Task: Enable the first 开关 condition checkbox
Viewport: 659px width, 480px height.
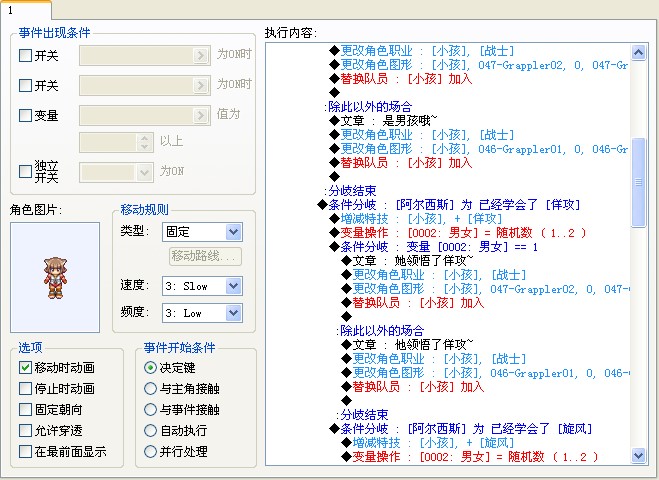Action: tap(25, 55)
